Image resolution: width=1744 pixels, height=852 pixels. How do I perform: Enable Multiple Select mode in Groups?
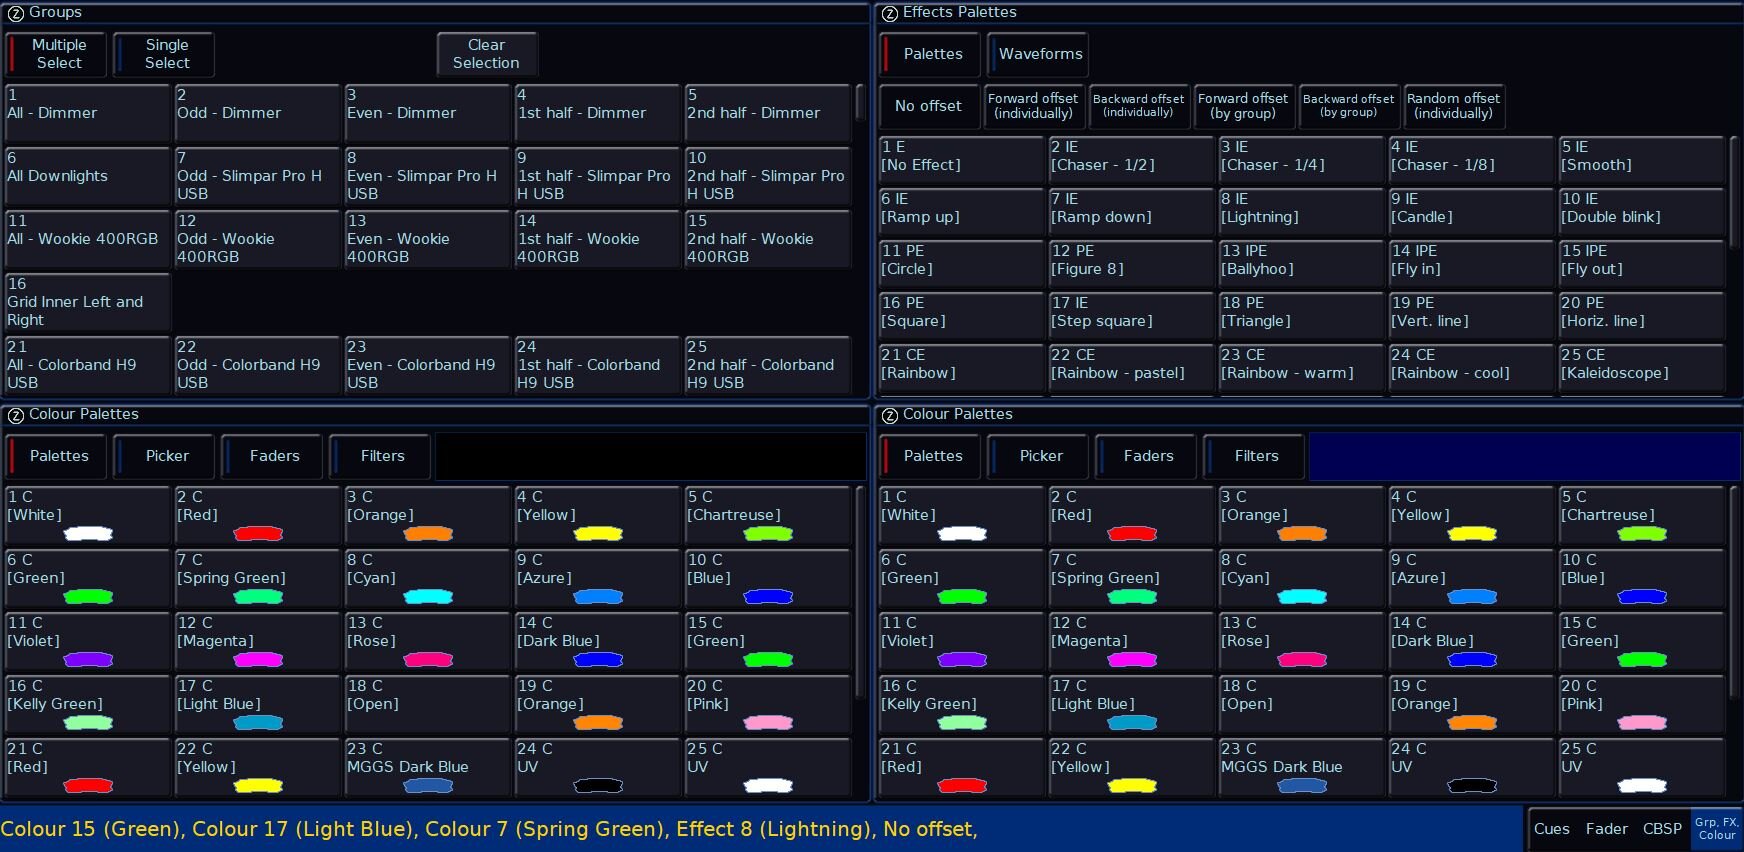tap(57, 54)
